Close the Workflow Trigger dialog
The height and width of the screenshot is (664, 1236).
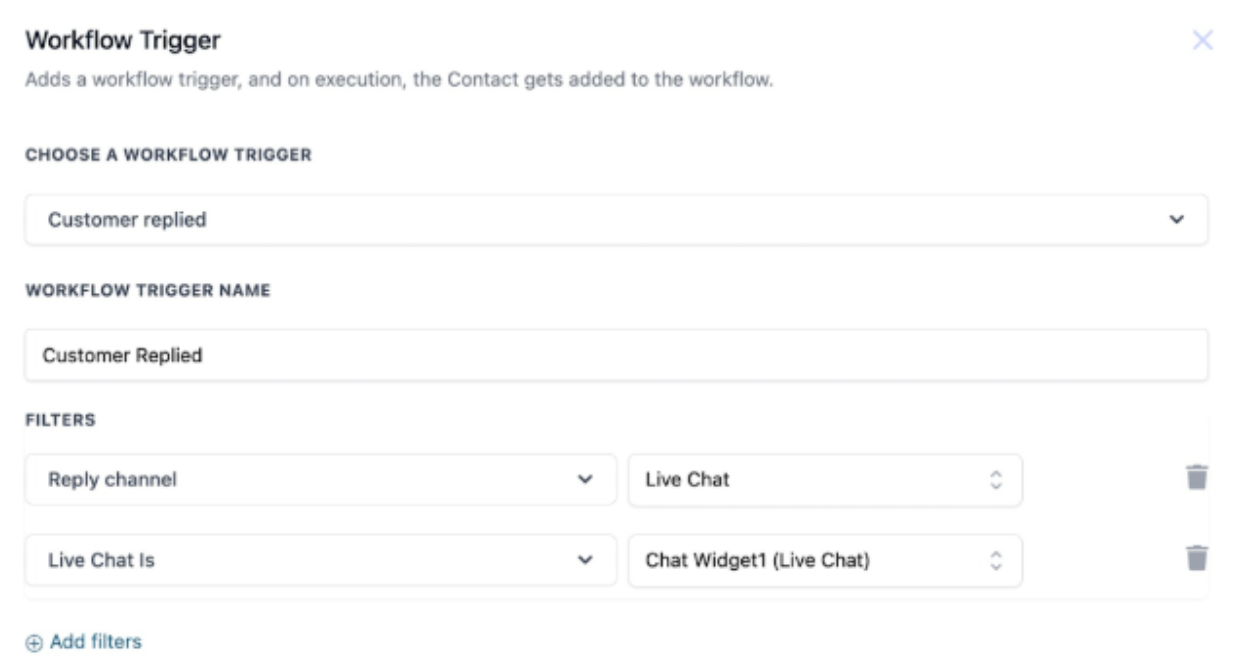(1202, 41)
